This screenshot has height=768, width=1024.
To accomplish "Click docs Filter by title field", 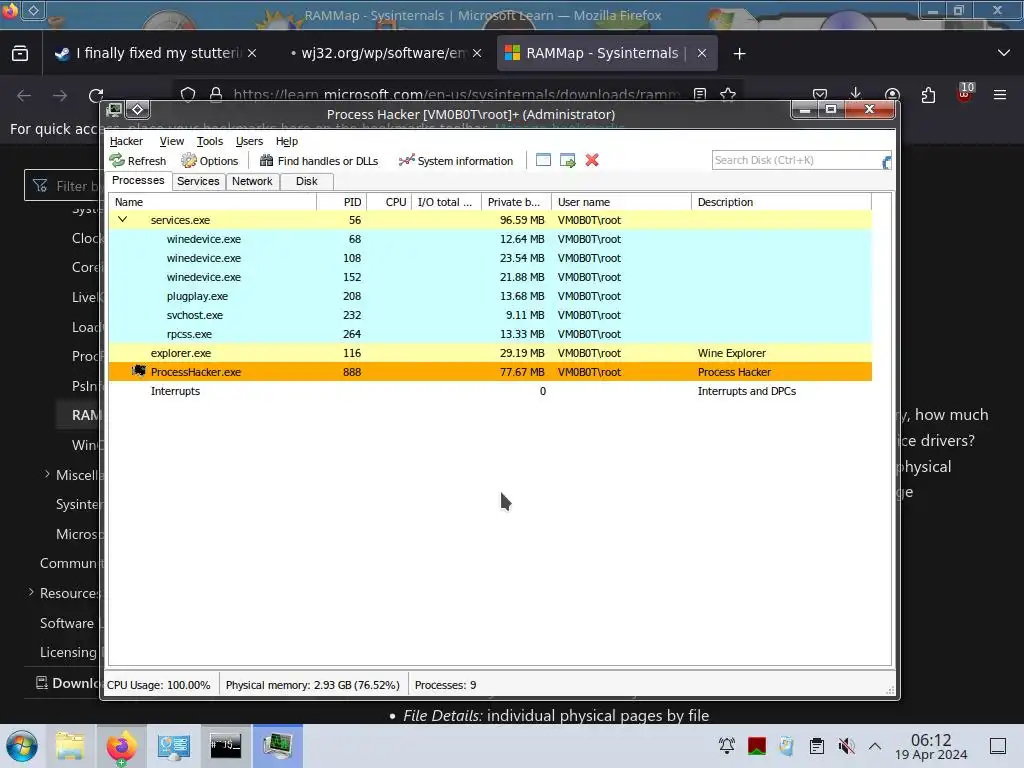I will (x=62, y=186).
